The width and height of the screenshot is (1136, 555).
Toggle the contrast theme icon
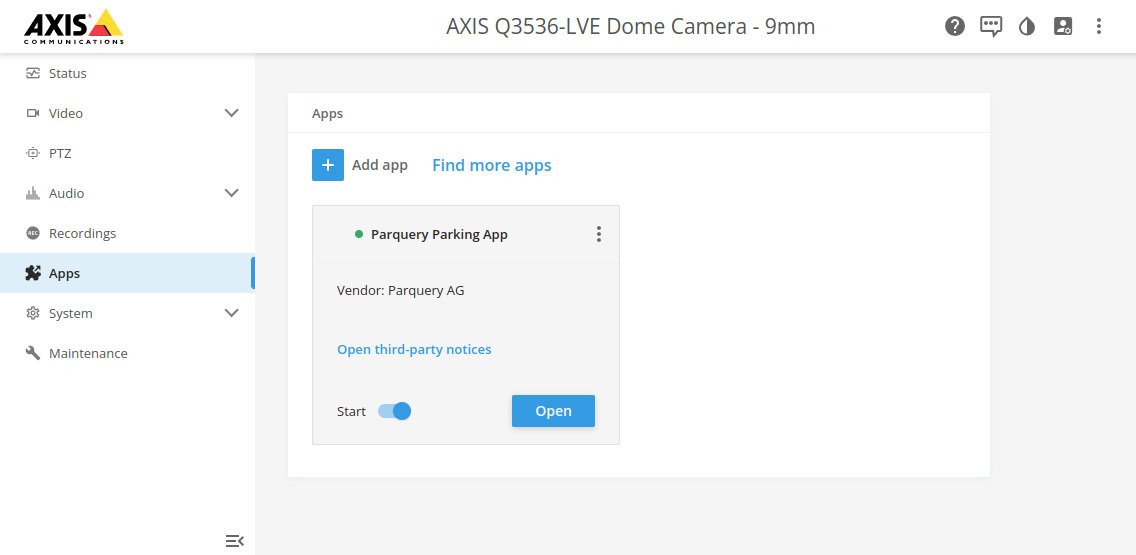tap(1027, 27)
